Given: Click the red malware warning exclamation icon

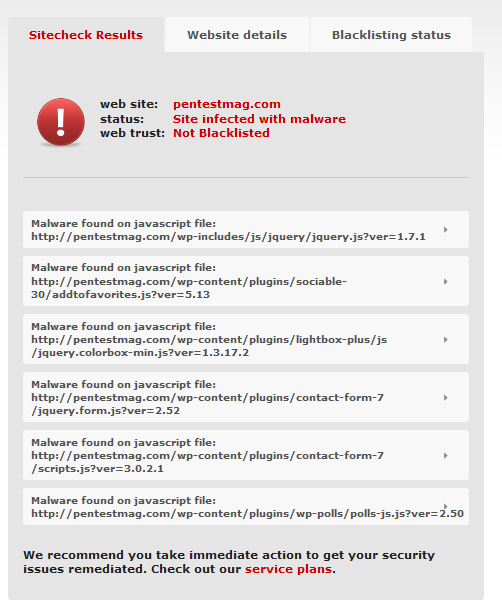Looking at the screenshot, I should point(61,122).
